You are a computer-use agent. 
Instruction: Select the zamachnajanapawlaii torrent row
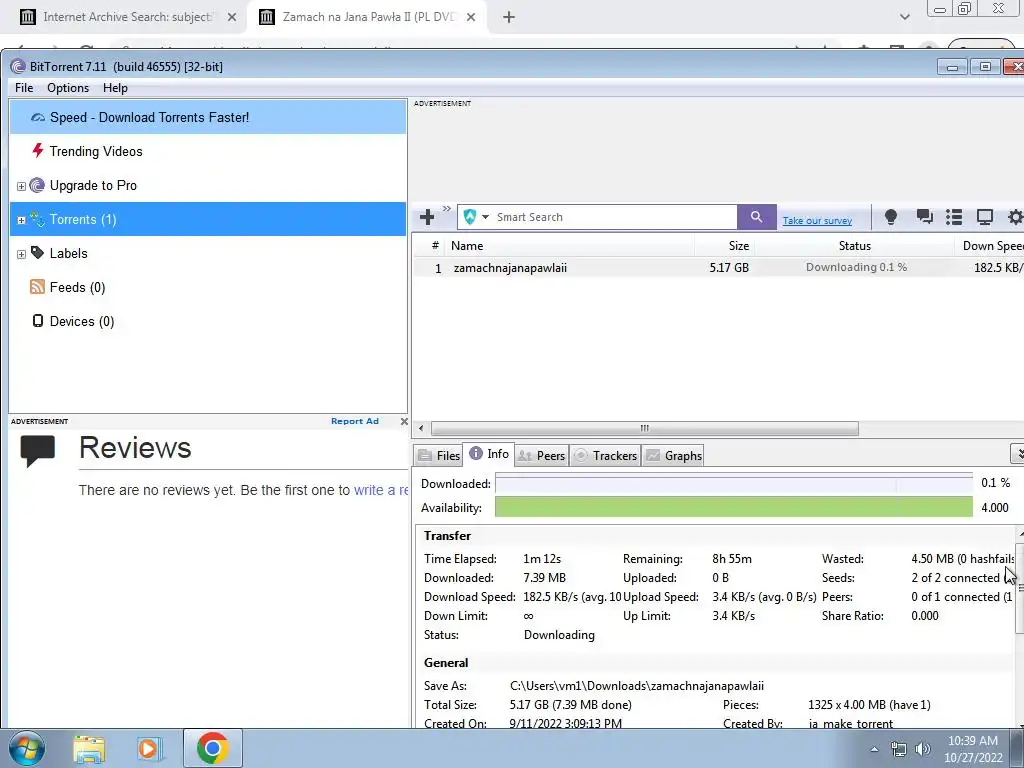(718, 268)
